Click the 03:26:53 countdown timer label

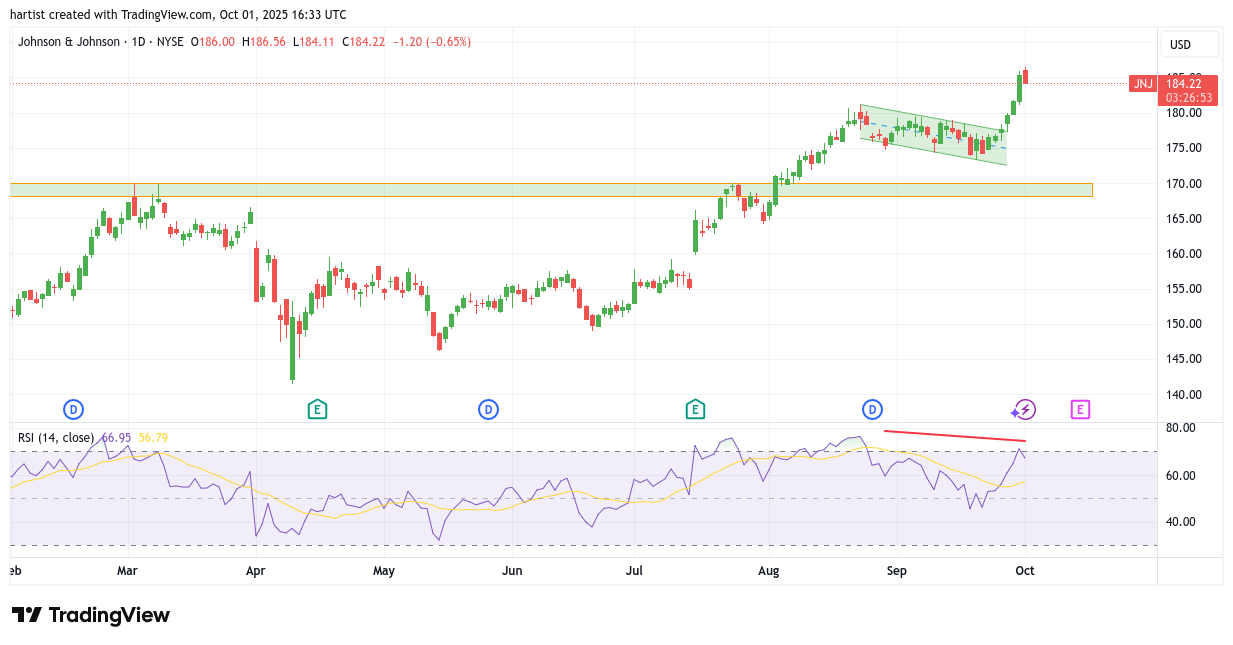coord(1189,98)
